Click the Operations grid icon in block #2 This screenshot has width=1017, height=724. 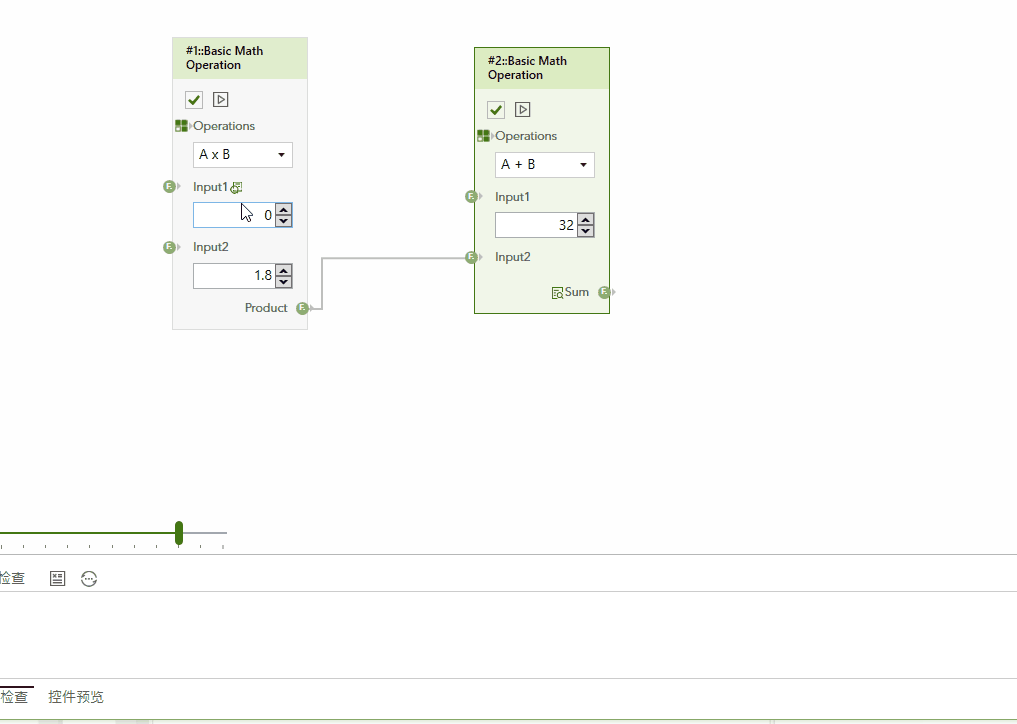coord(483,136)
